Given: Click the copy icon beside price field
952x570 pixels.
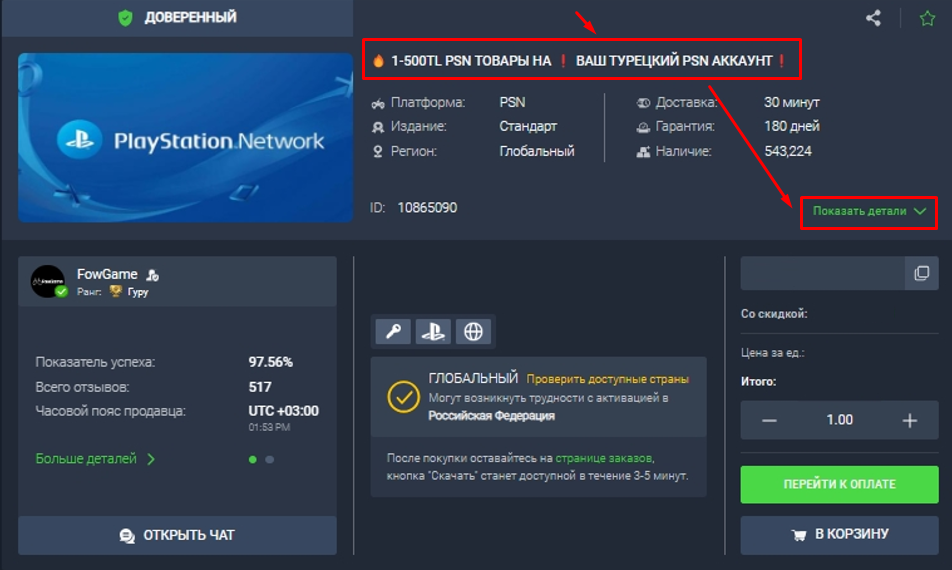Looking at the screenshot, I should pyautogui.click(x=921, y=273).
